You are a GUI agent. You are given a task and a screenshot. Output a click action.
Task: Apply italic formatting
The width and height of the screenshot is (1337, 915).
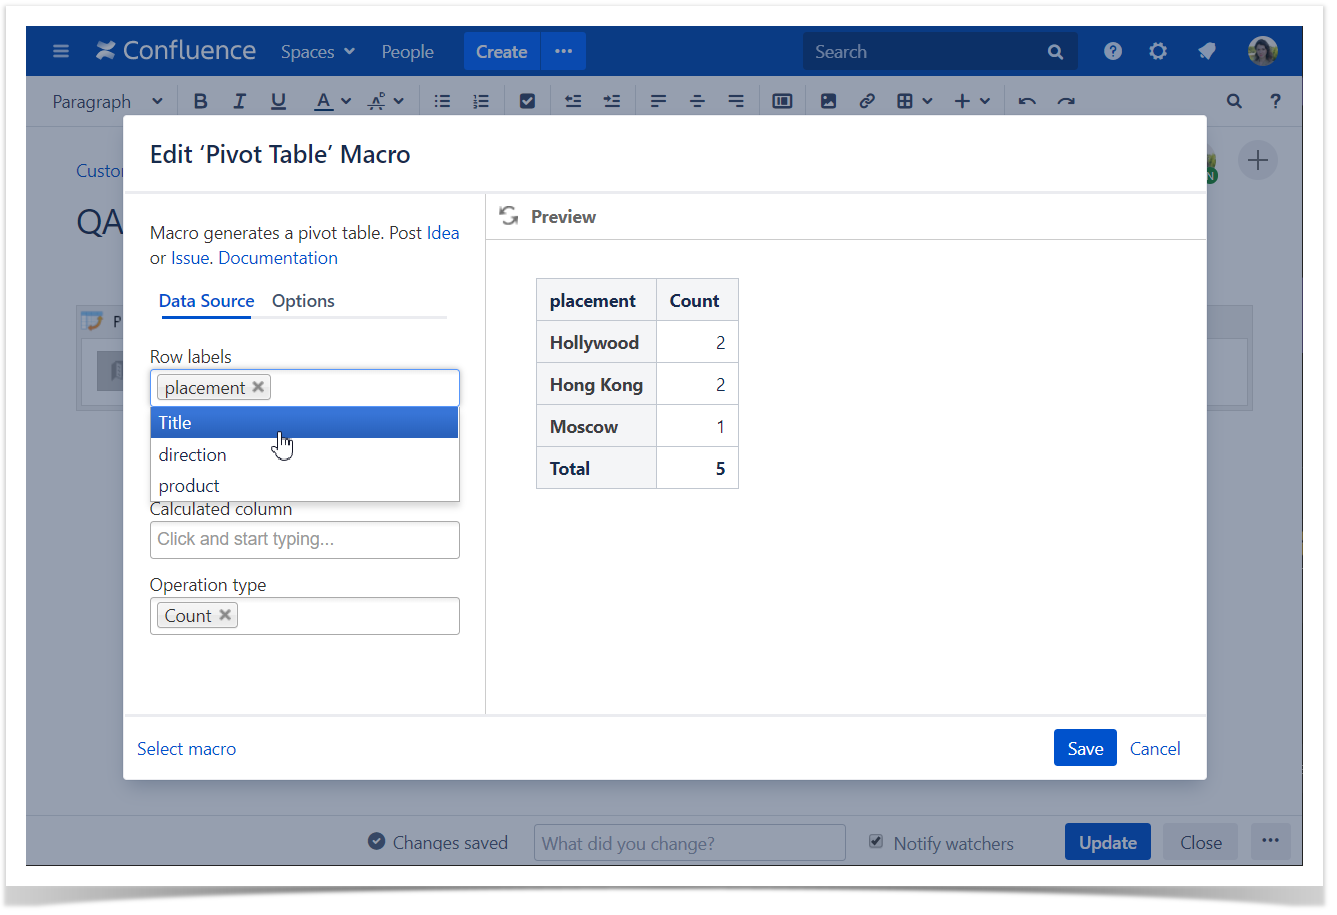tap(239, 100)
